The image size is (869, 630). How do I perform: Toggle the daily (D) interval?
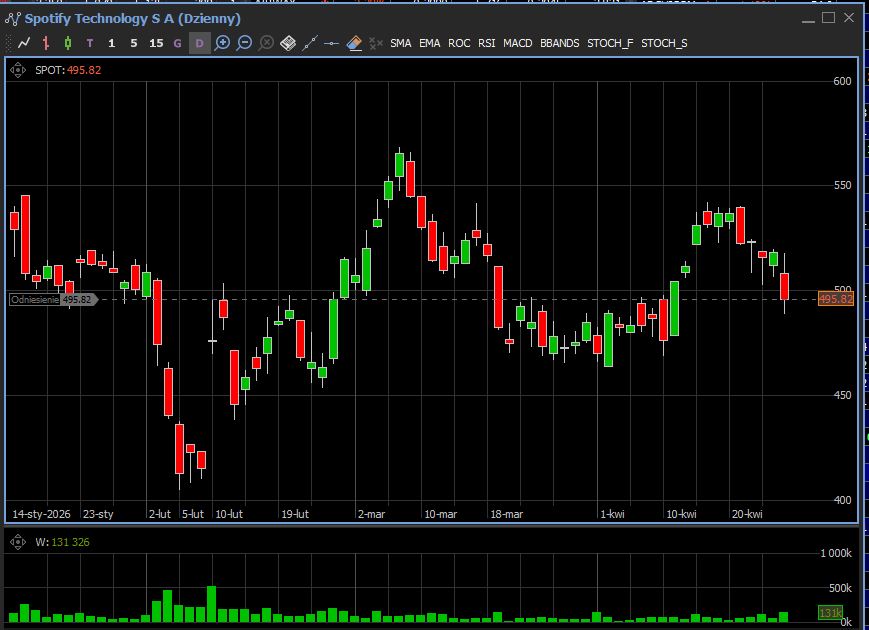(200, 43)
